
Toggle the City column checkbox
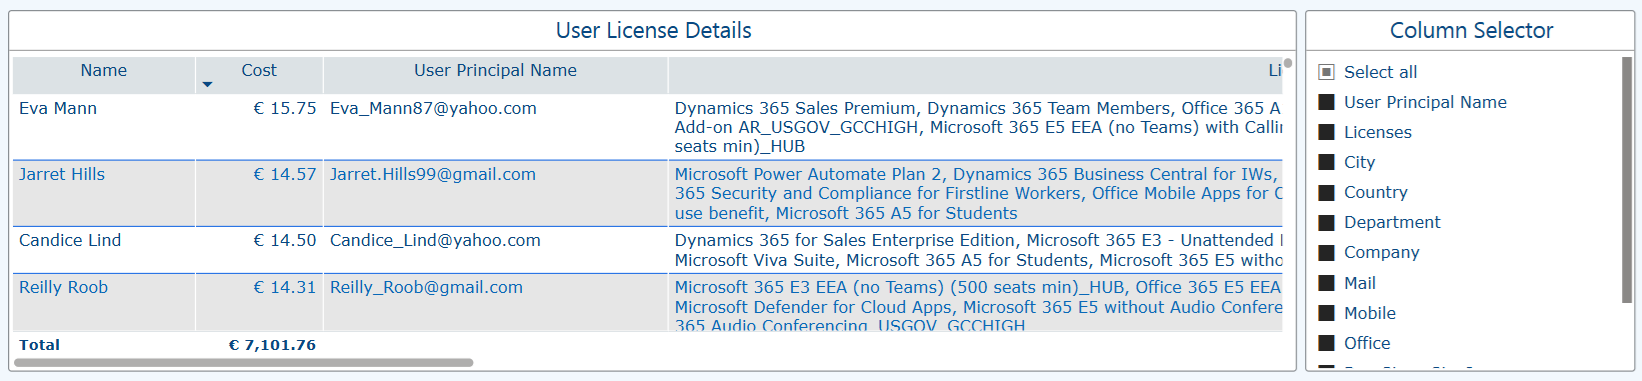point(1326,162)
